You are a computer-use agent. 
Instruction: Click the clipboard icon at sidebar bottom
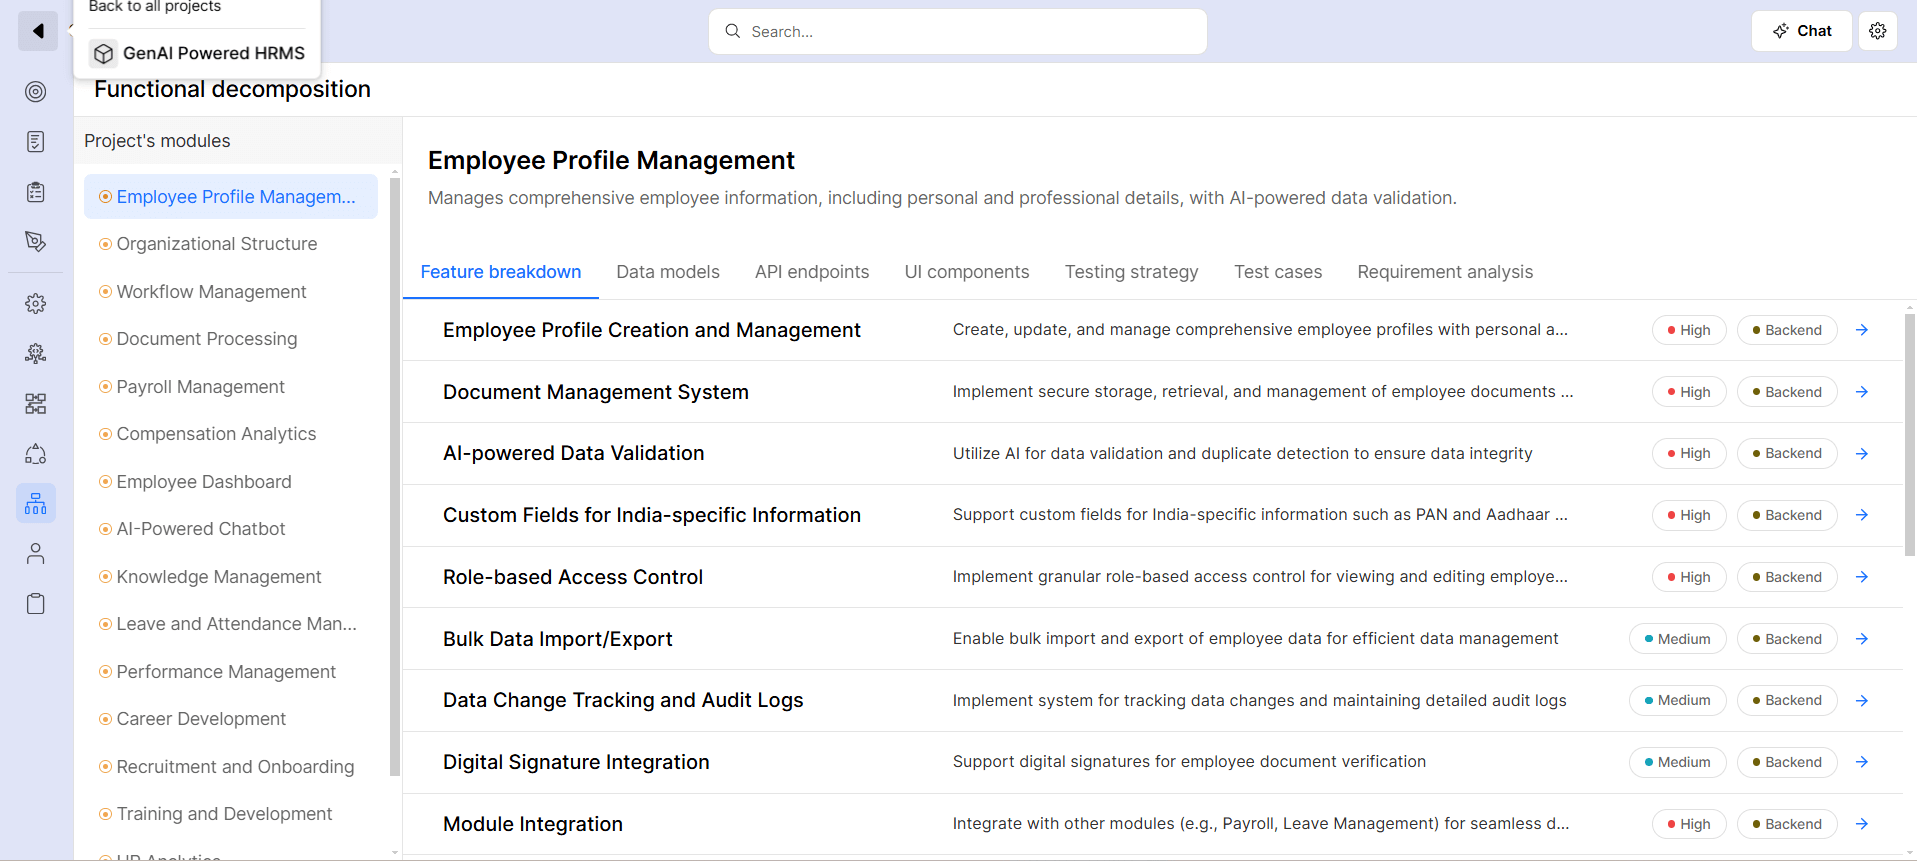pos(36,604)
